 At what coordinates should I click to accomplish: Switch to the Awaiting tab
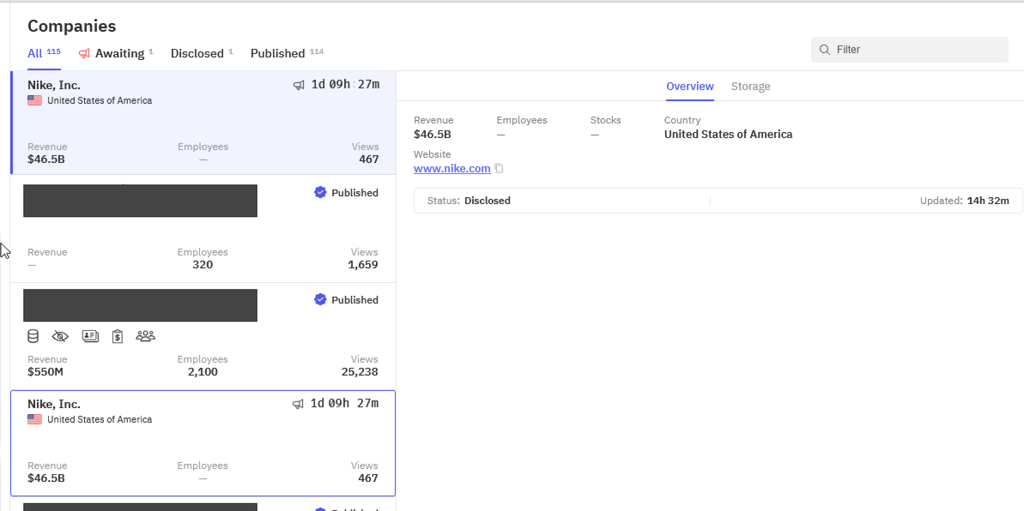[116, 54]
